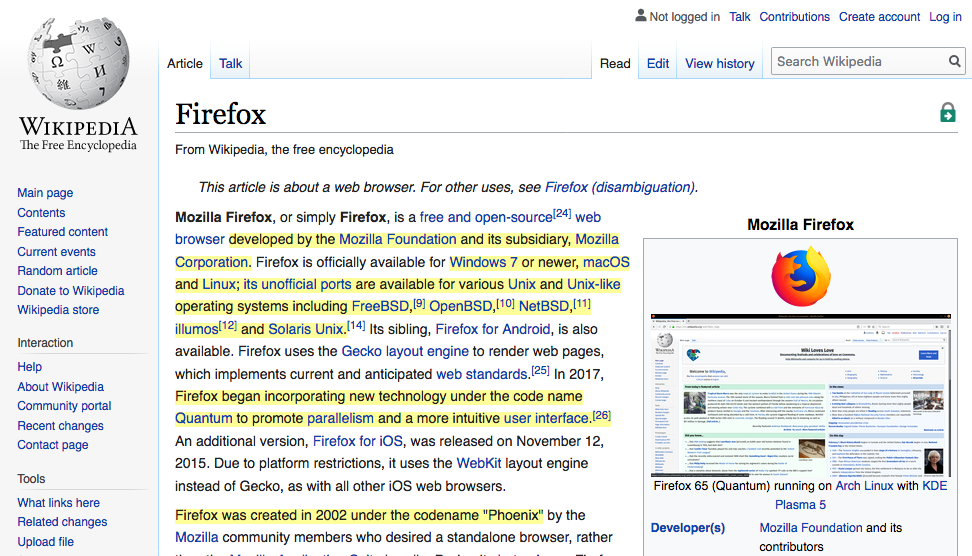Click the Log in link
Screen dimensions: 972x556
pyautogui.click(x=945, y=17)
